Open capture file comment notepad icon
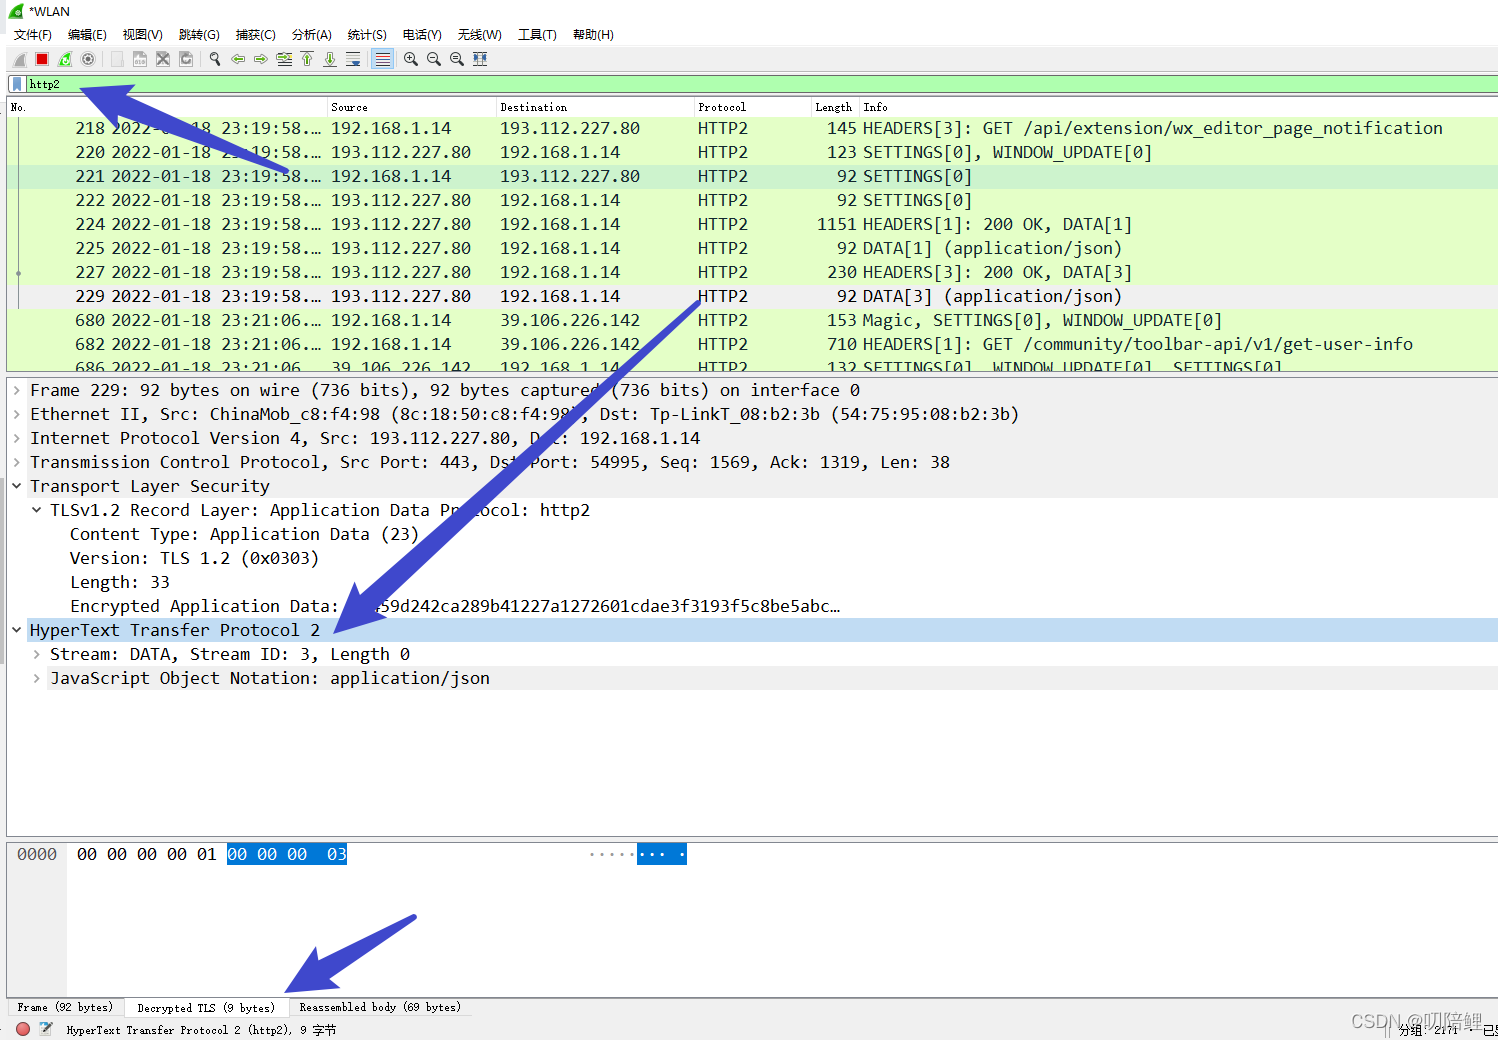The height and width of the screenshot is (1040, 1498). [46, 1028]
